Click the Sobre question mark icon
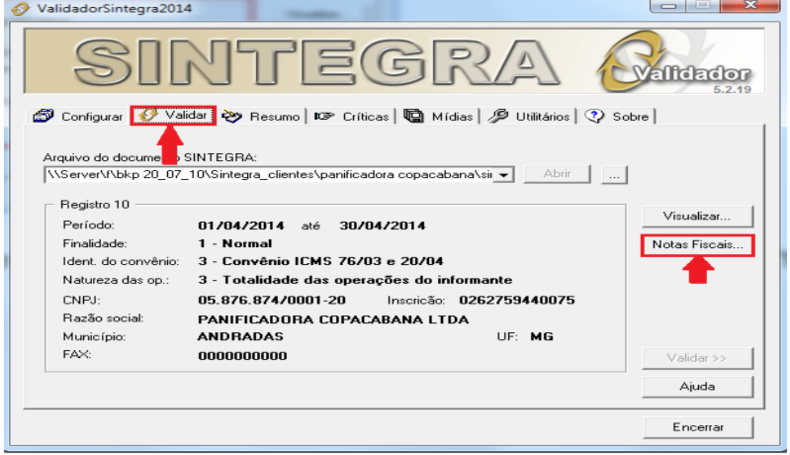The height and width of the screenshot is (455, 790). 594,117
